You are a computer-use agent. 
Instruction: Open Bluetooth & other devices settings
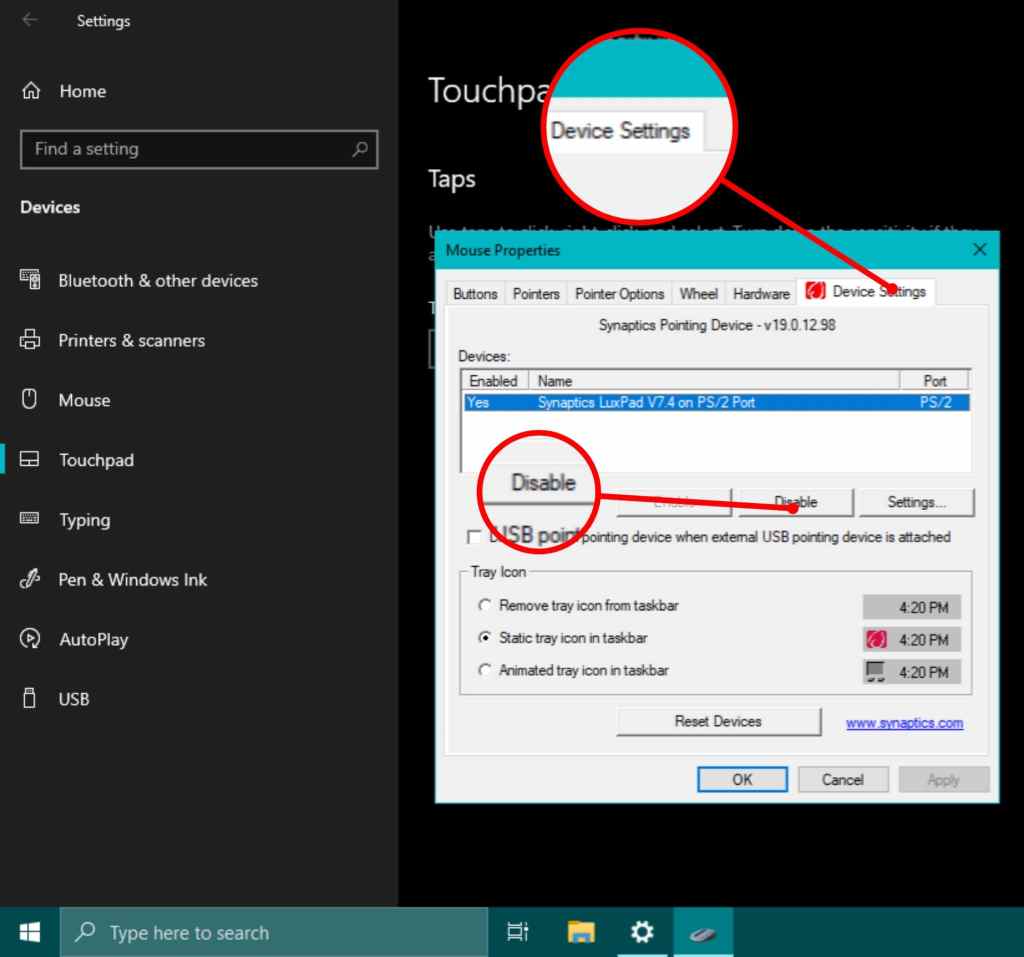[x=30, y=281]
